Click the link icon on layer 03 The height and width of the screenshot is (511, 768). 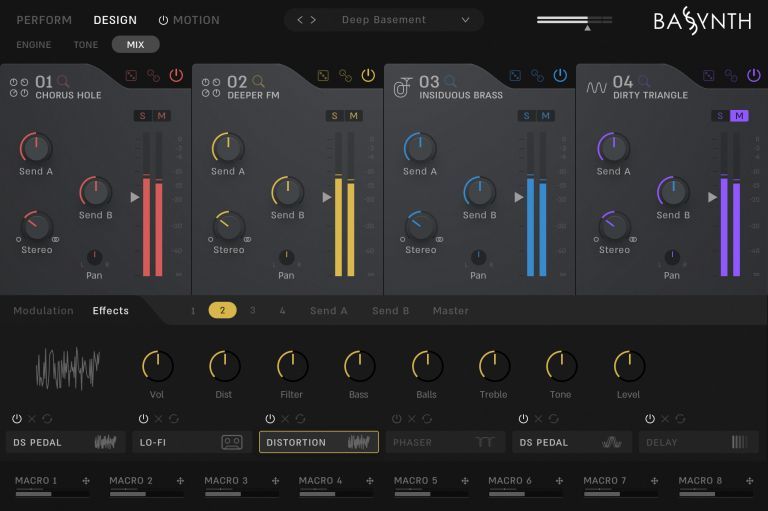[538, 76]
